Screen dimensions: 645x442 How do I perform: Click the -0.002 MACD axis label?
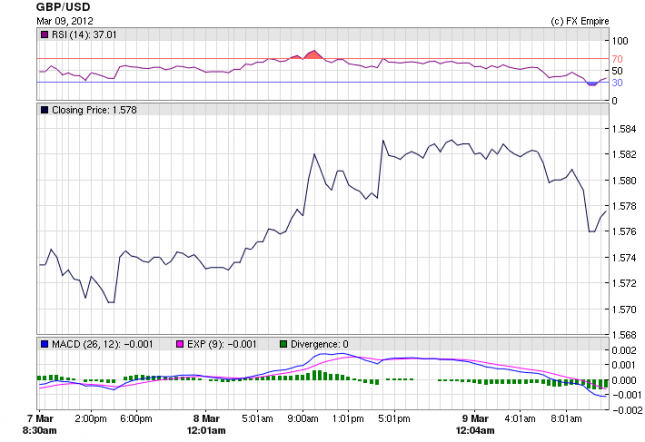627,410
